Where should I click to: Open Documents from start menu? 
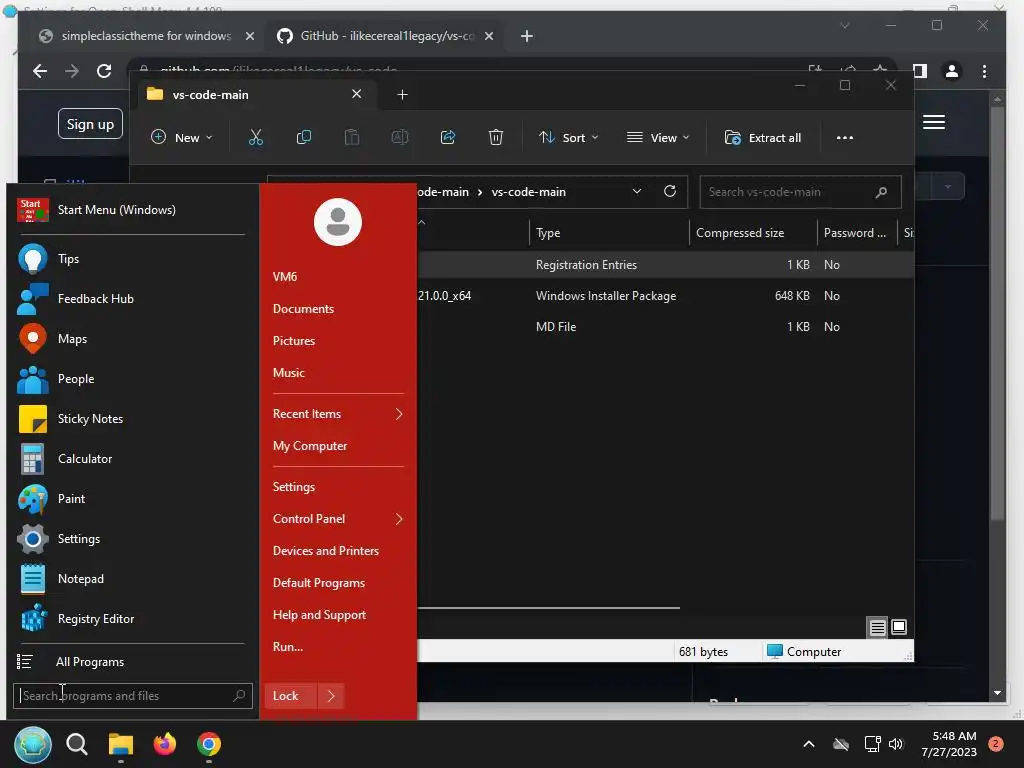click(x=304, y=309)
